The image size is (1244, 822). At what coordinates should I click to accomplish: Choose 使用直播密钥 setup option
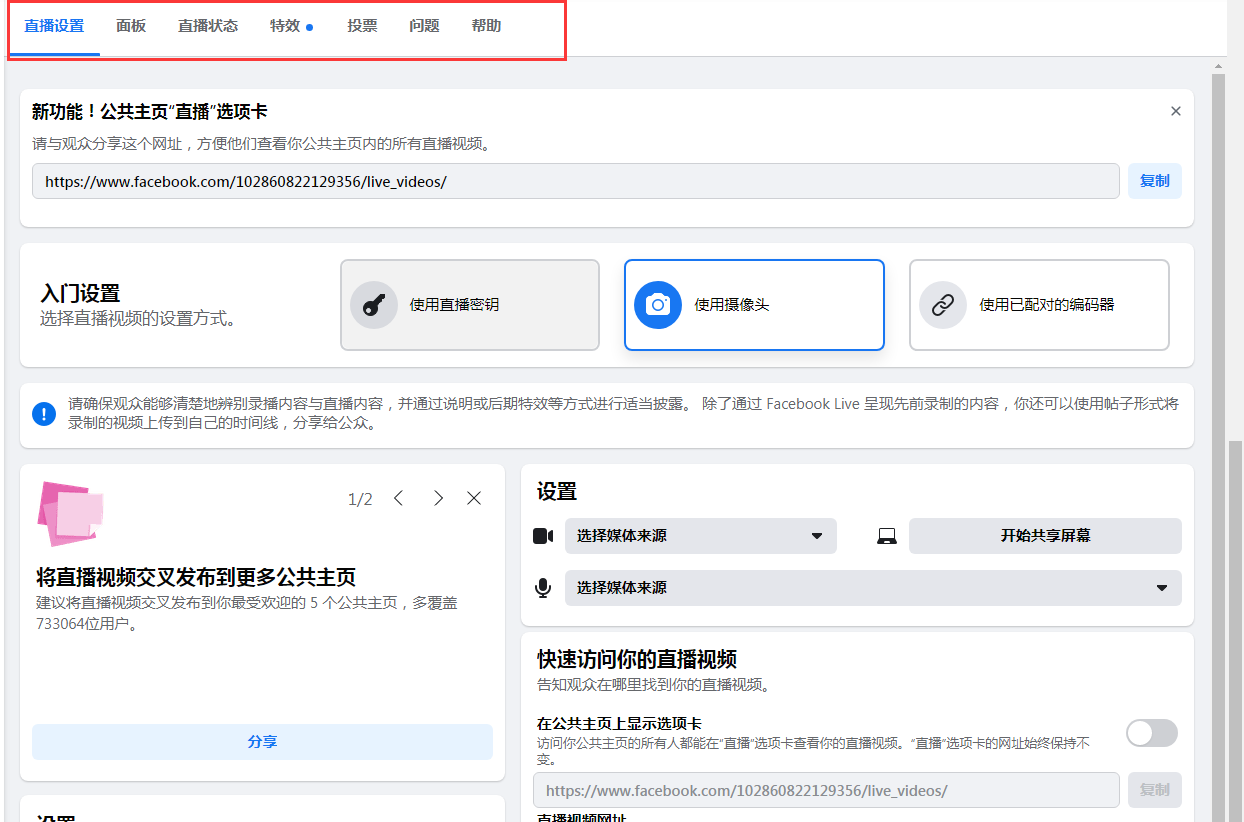(x=470, y=305)
